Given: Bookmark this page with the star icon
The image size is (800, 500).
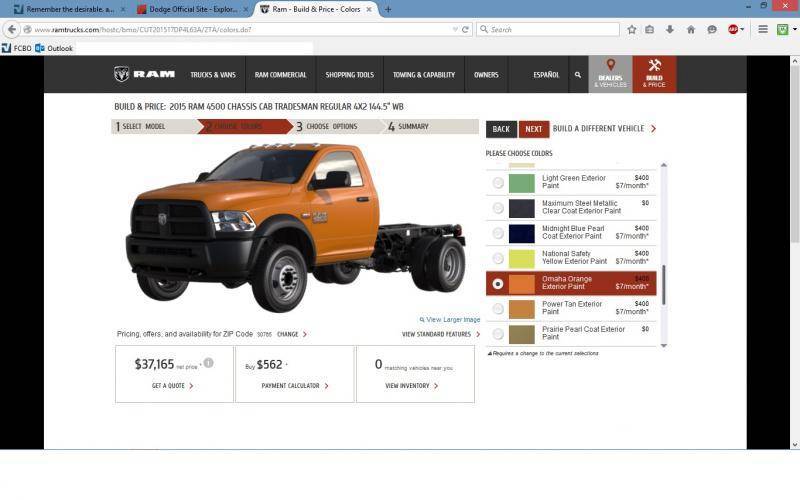Looking at the screenshot, I should pos(631,29).
